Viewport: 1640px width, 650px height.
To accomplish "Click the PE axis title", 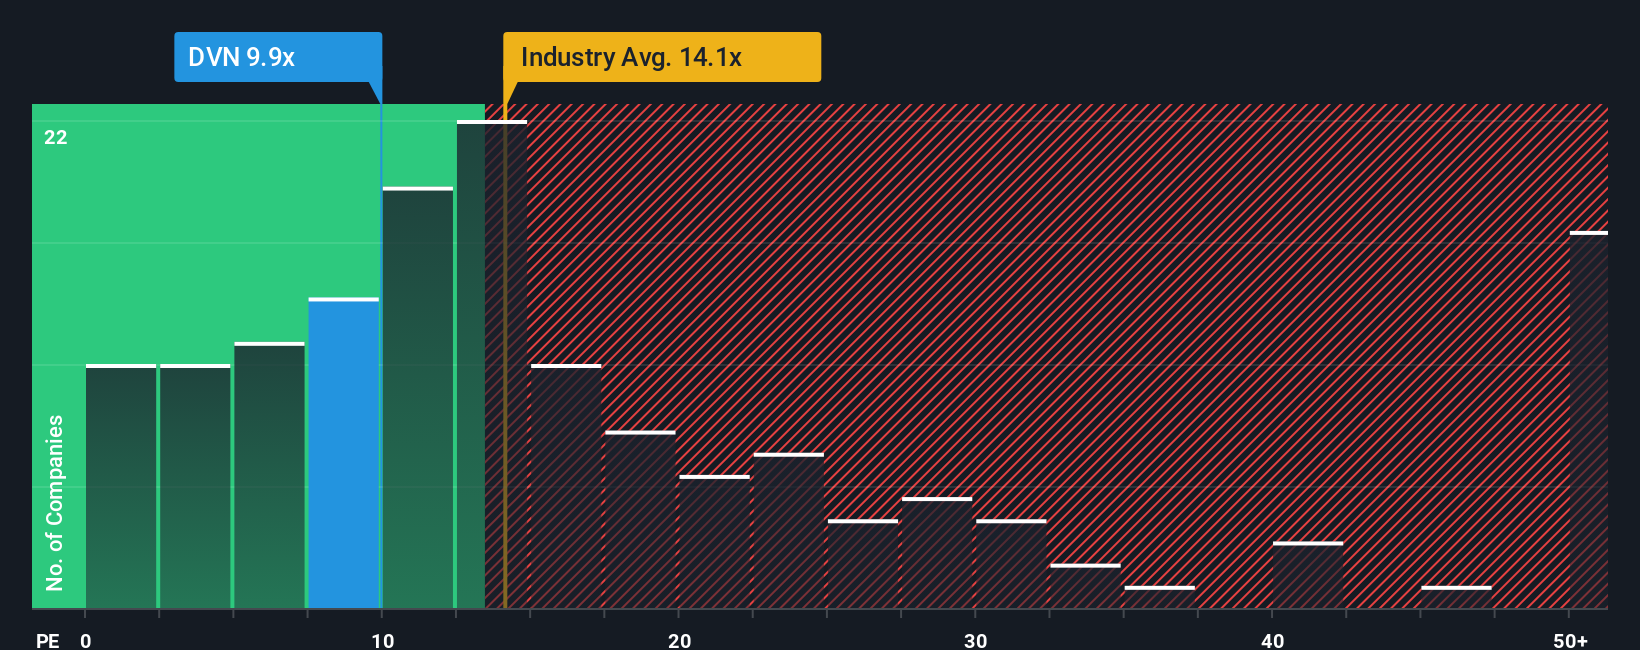I will [x=47, y=640].
